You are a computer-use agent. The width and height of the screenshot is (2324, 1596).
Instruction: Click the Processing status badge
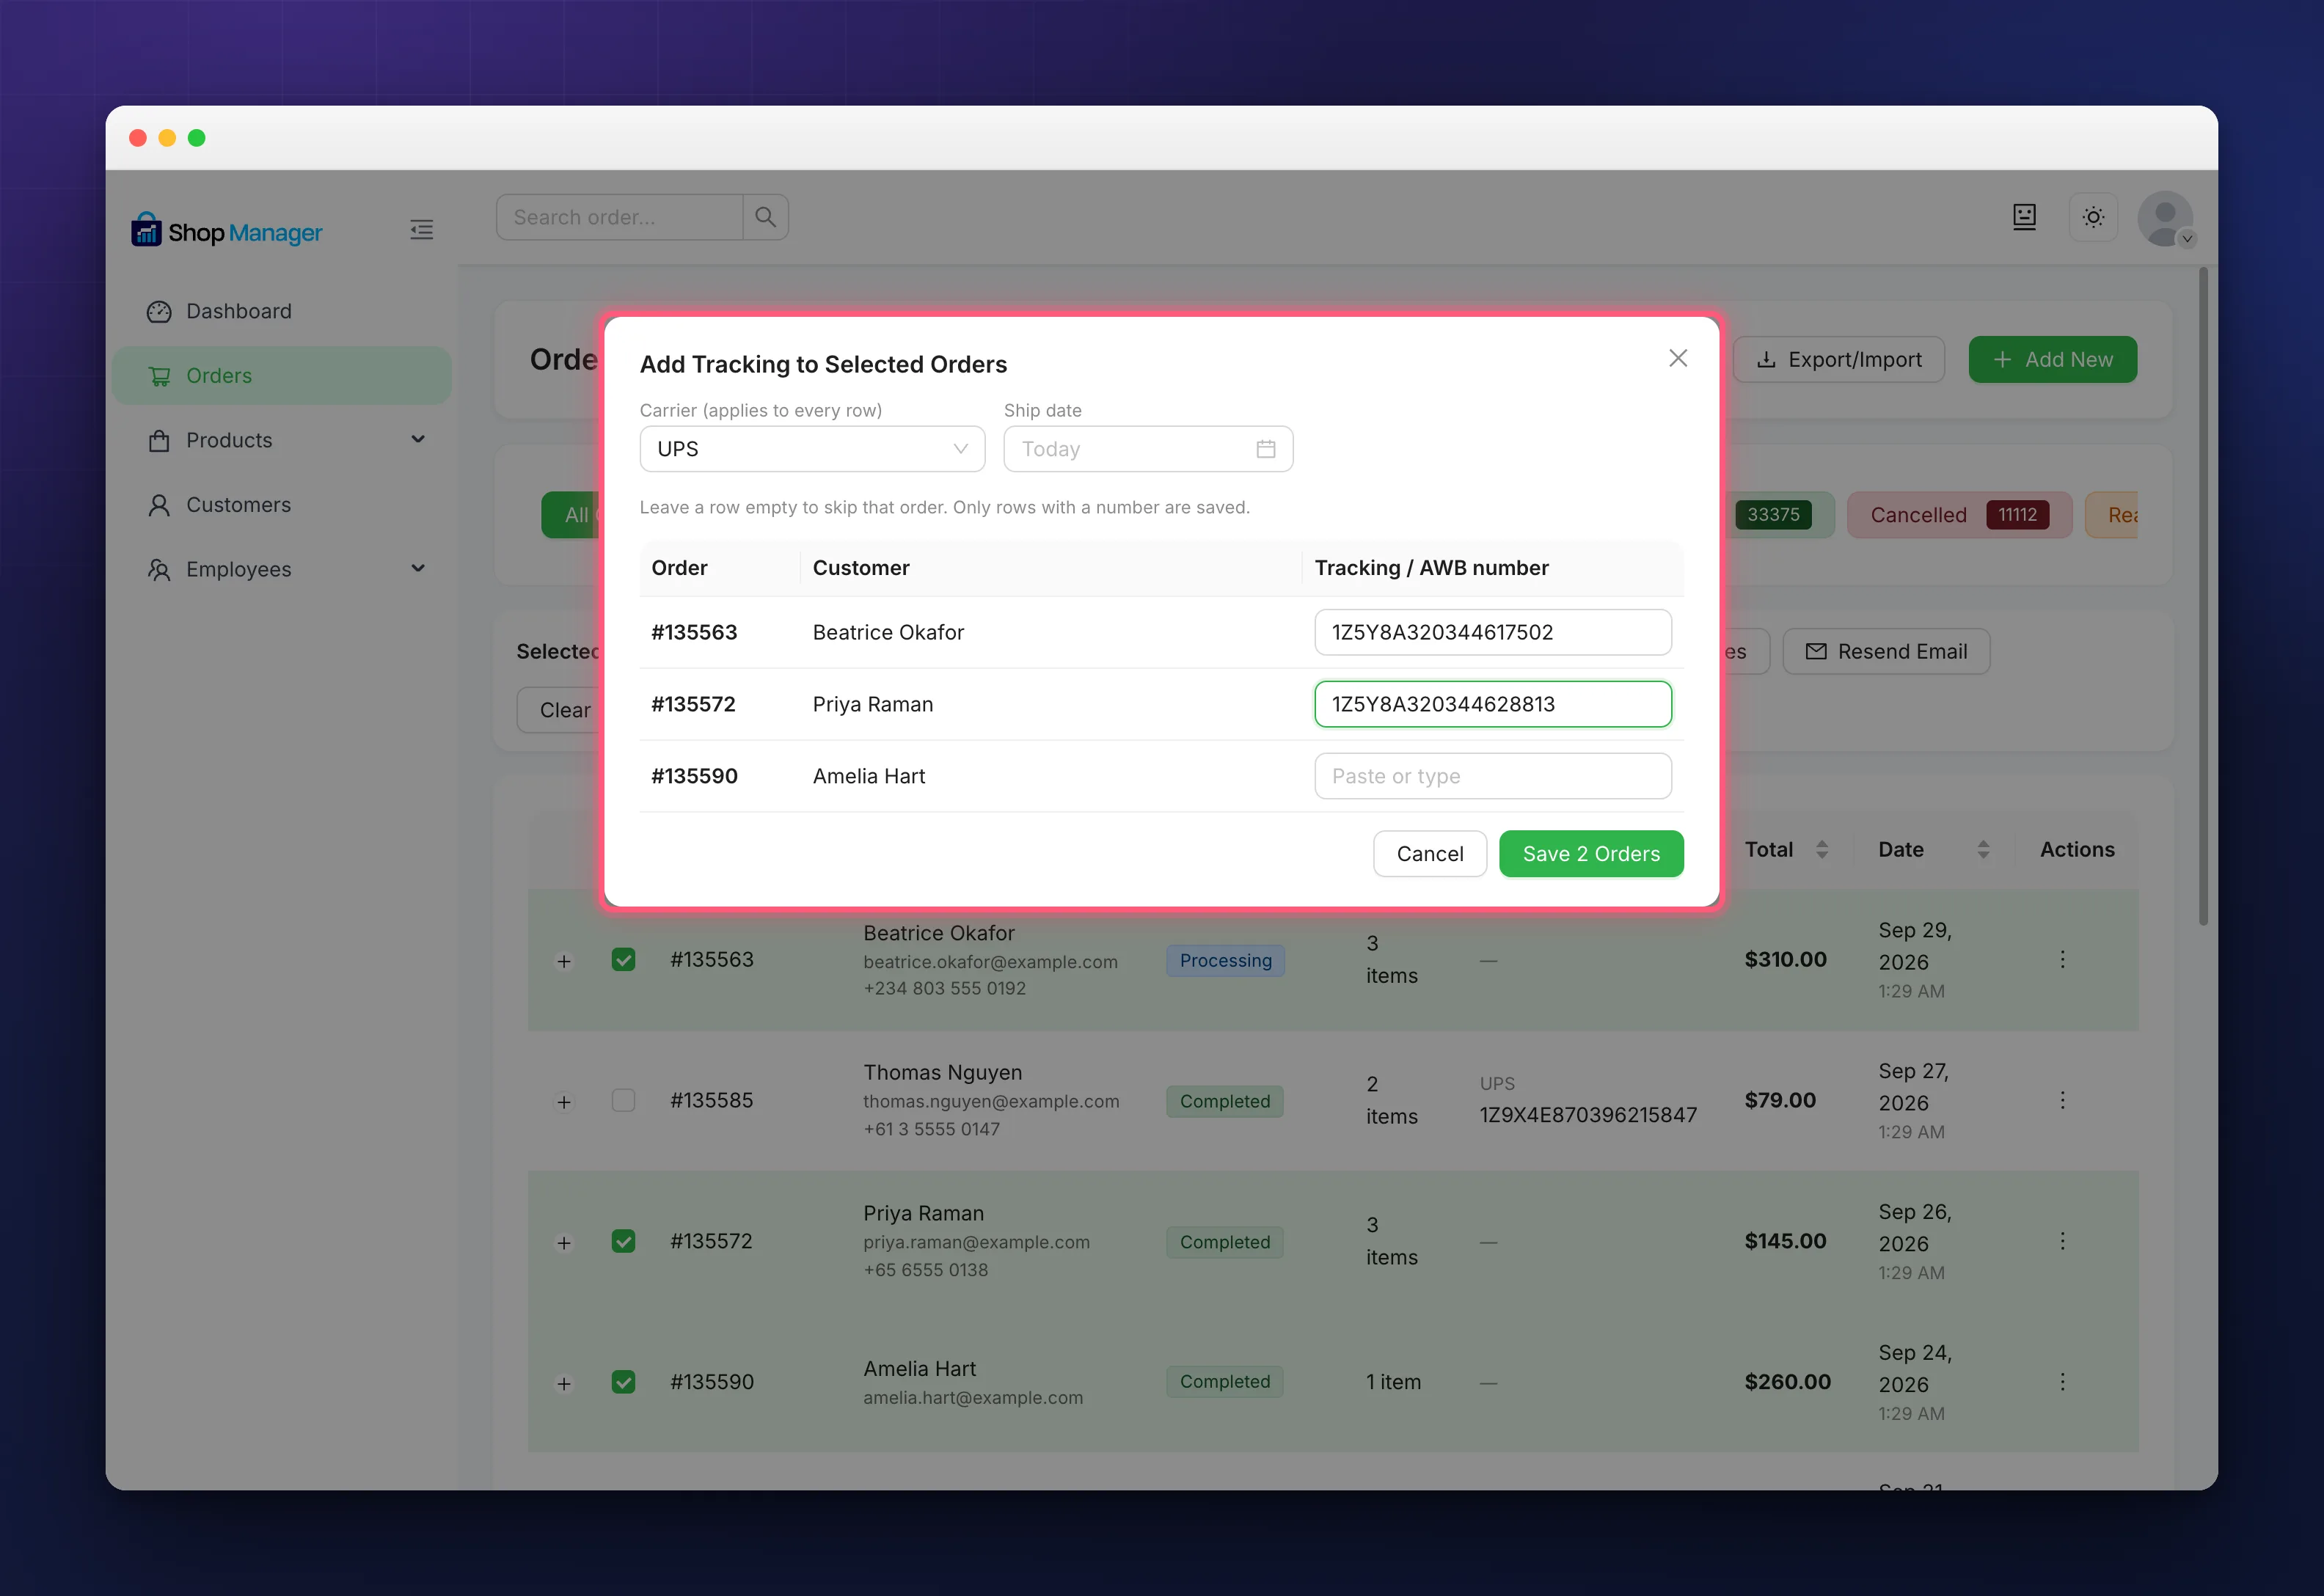point(1225,960)
